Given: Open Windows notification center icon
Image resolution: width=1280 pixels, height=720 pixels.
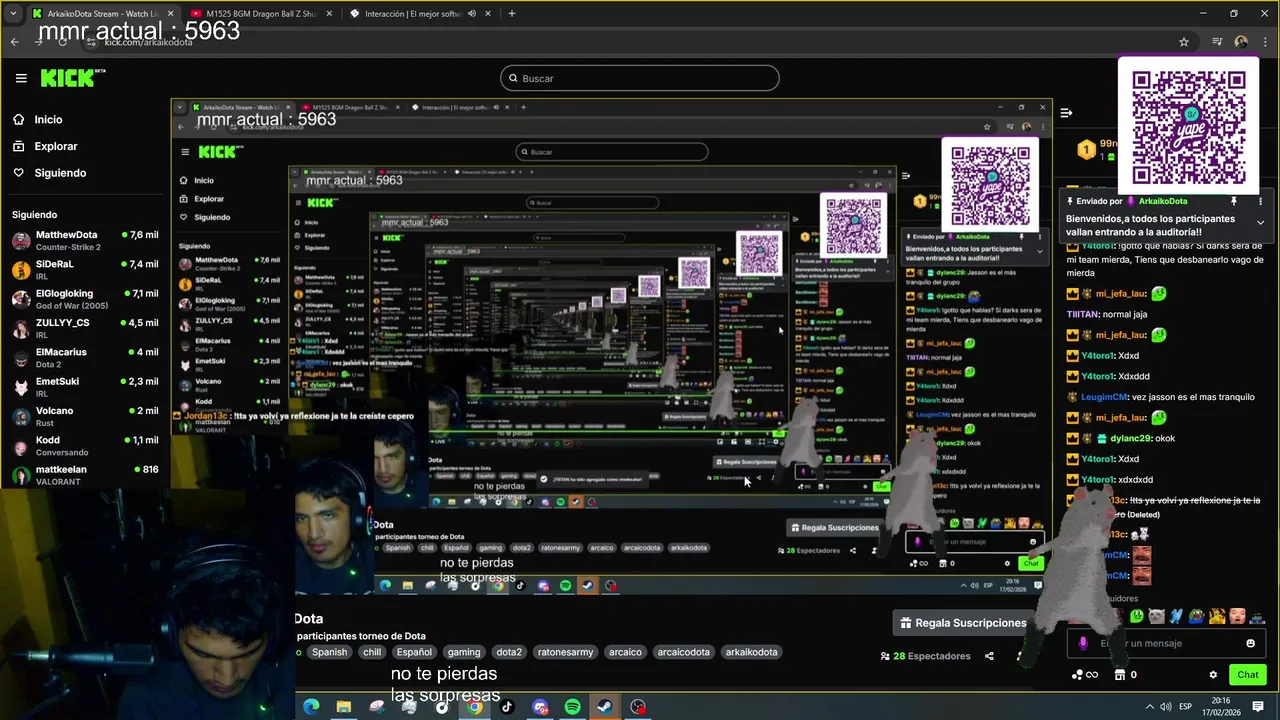Looking at the screenshot, I should coord(1258,706).
